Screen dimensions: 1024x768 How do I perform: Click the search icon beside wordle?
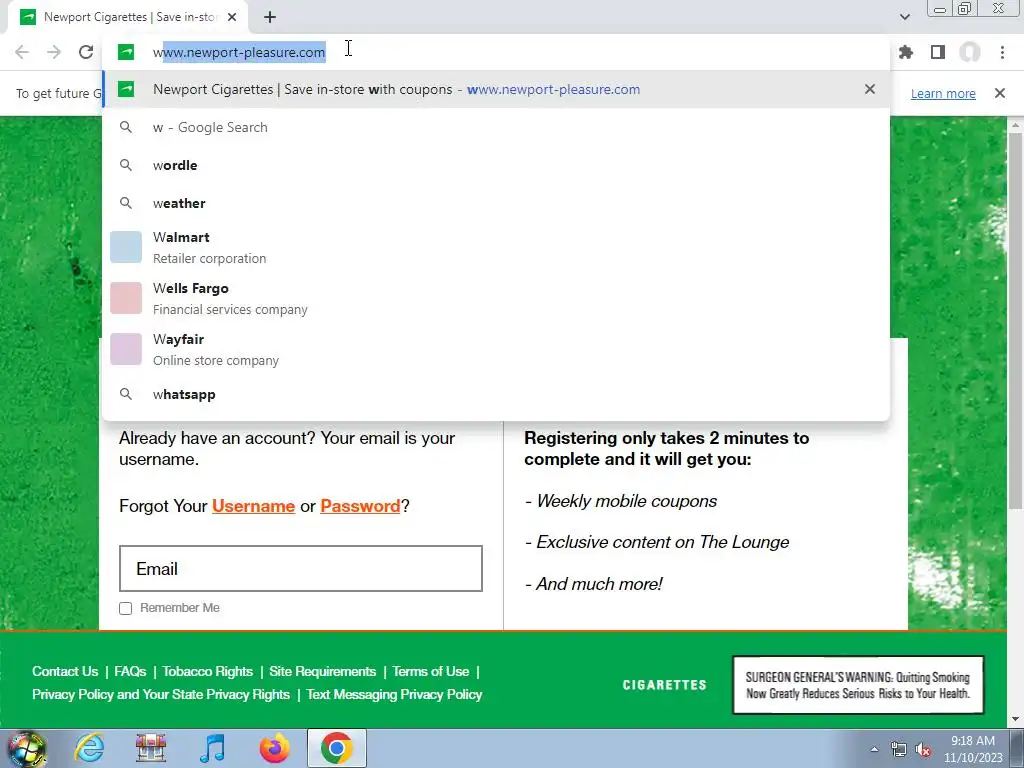tap(126, 165)
